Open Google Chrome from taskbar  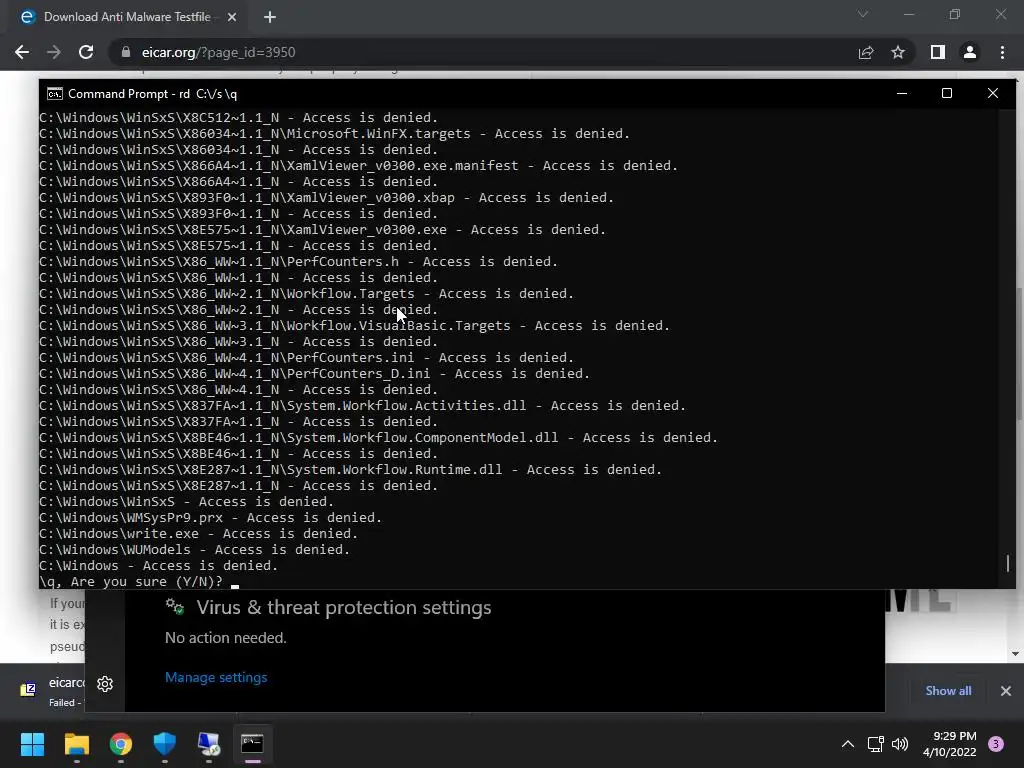pos(121,744)
